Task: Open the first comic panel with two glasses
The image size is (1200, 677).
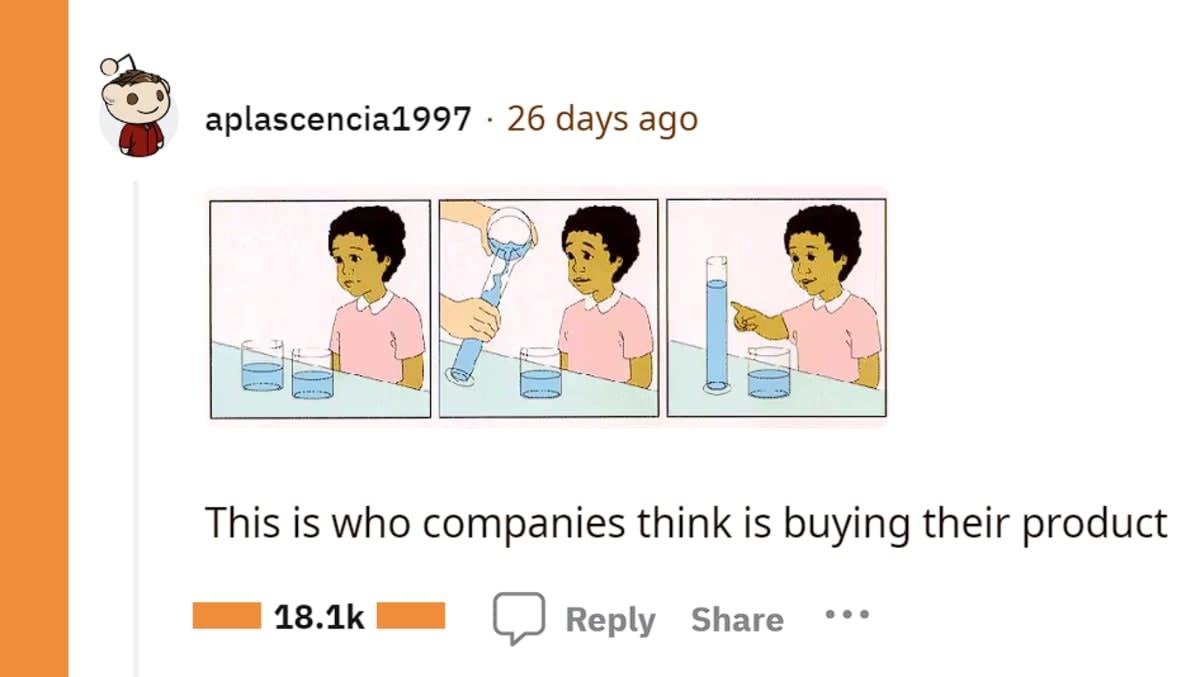Action: 320,308
